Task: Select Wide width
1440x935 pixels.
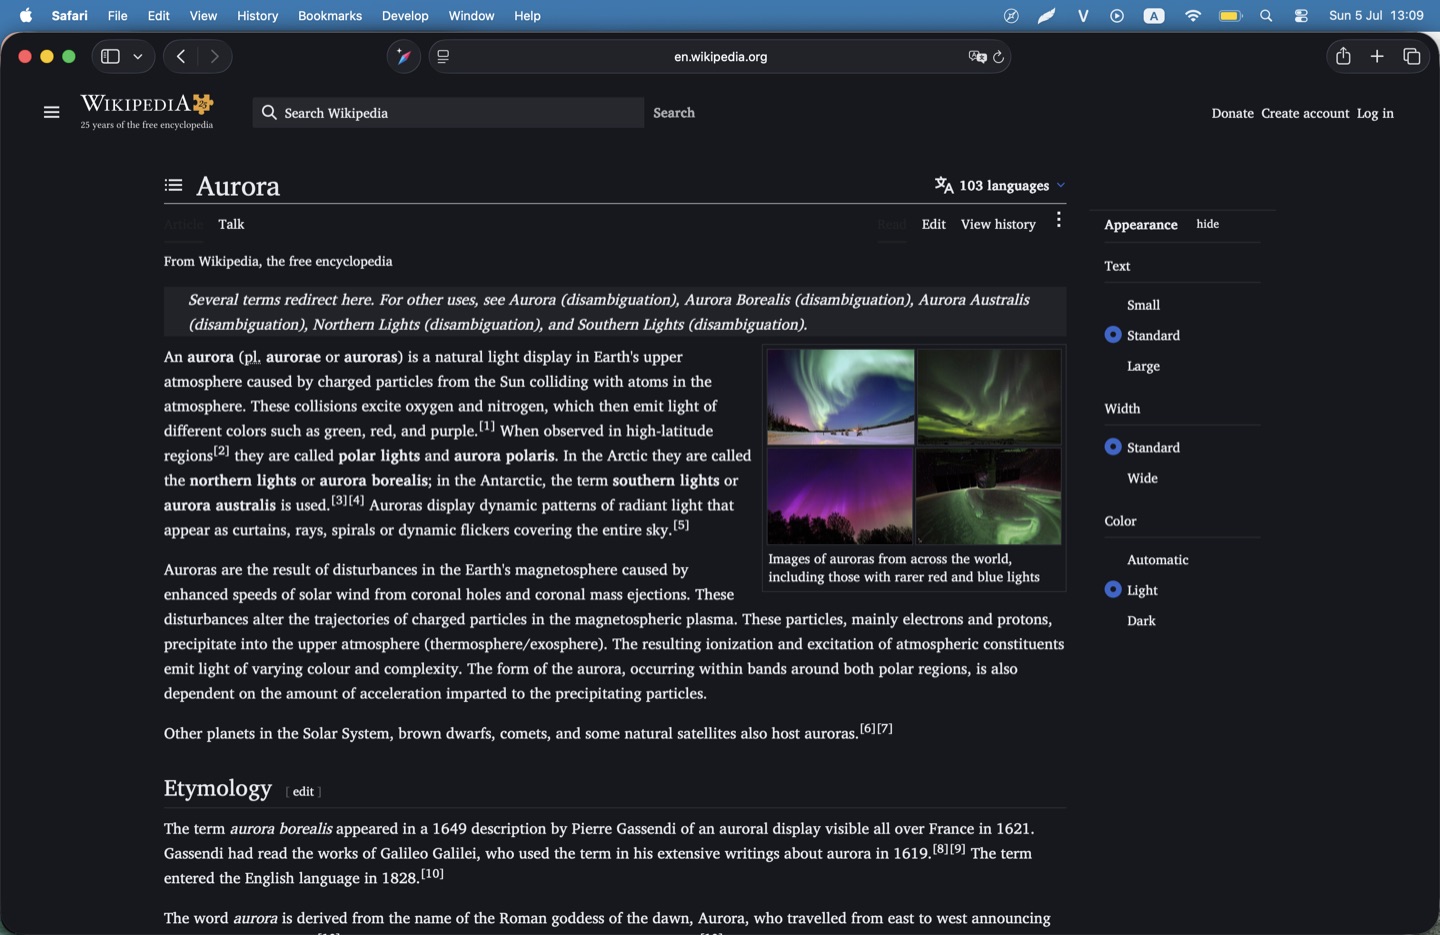Action: [x=1142, y=478]
